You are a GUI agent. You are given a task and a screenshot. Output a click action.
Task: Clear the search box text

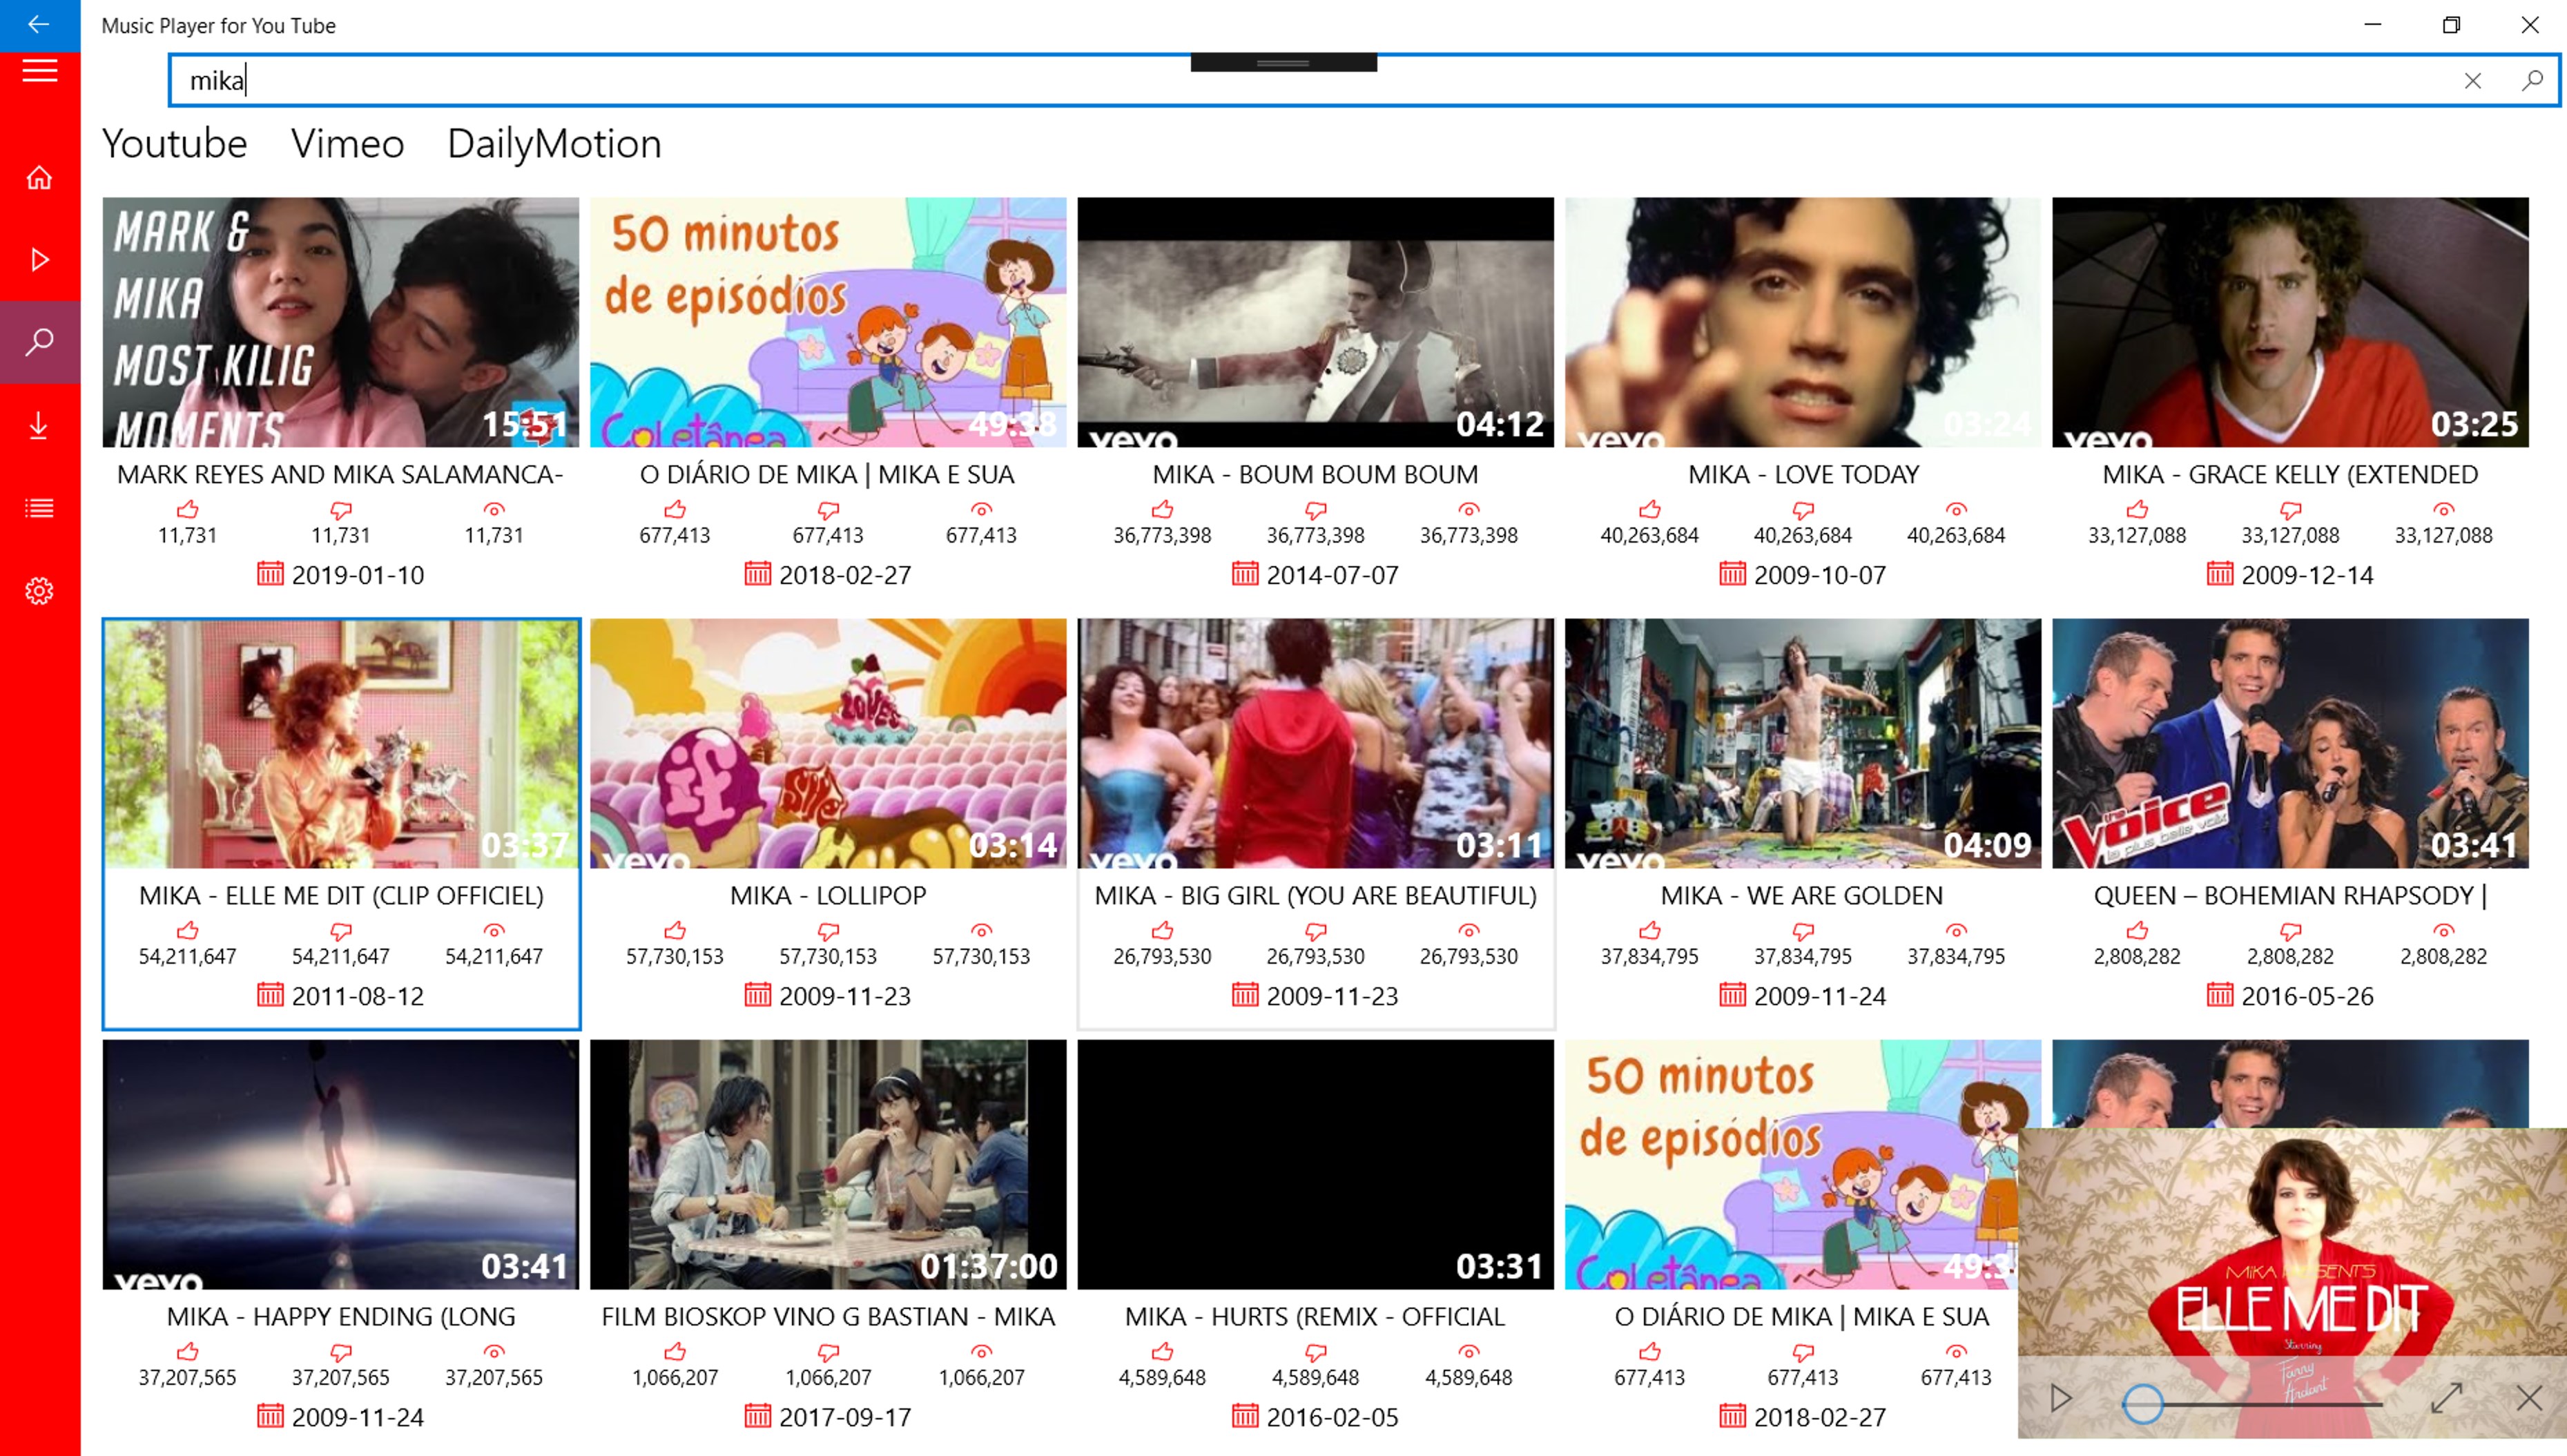point(2472,81)
